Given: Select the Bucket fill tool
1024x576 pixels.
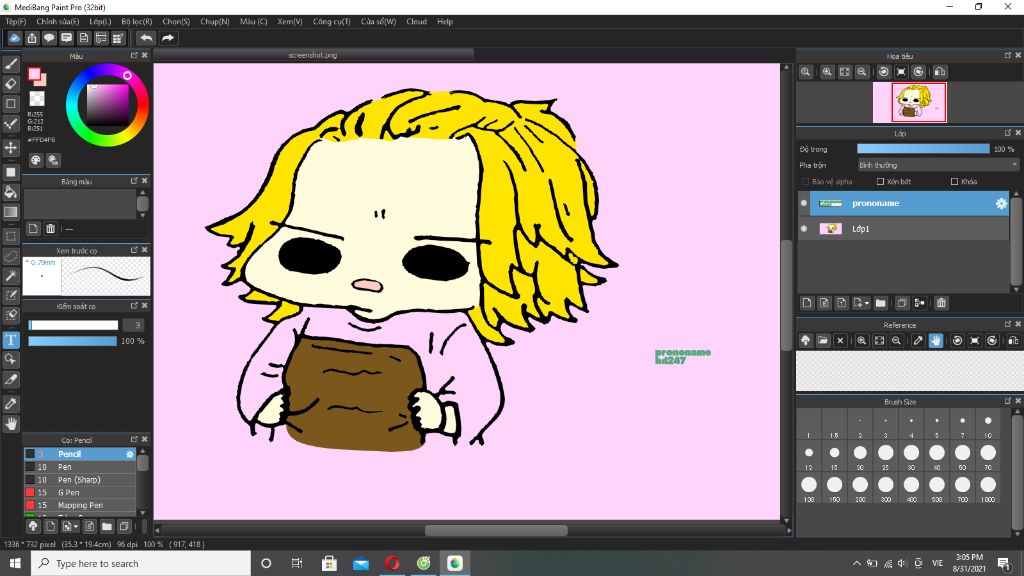Looking at the screenshot, I should pyautogui.click(x=10, y=192).
